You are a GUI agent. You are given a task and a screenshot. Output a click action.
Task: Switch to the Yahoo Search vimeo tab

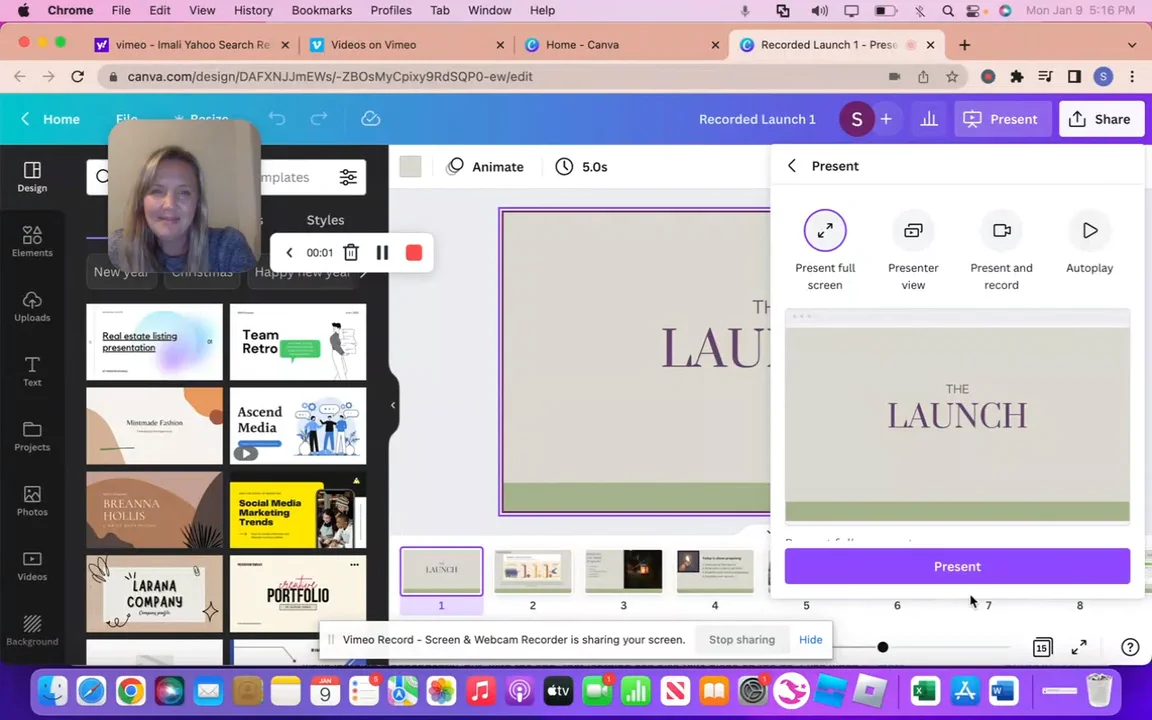coord(191,45)
